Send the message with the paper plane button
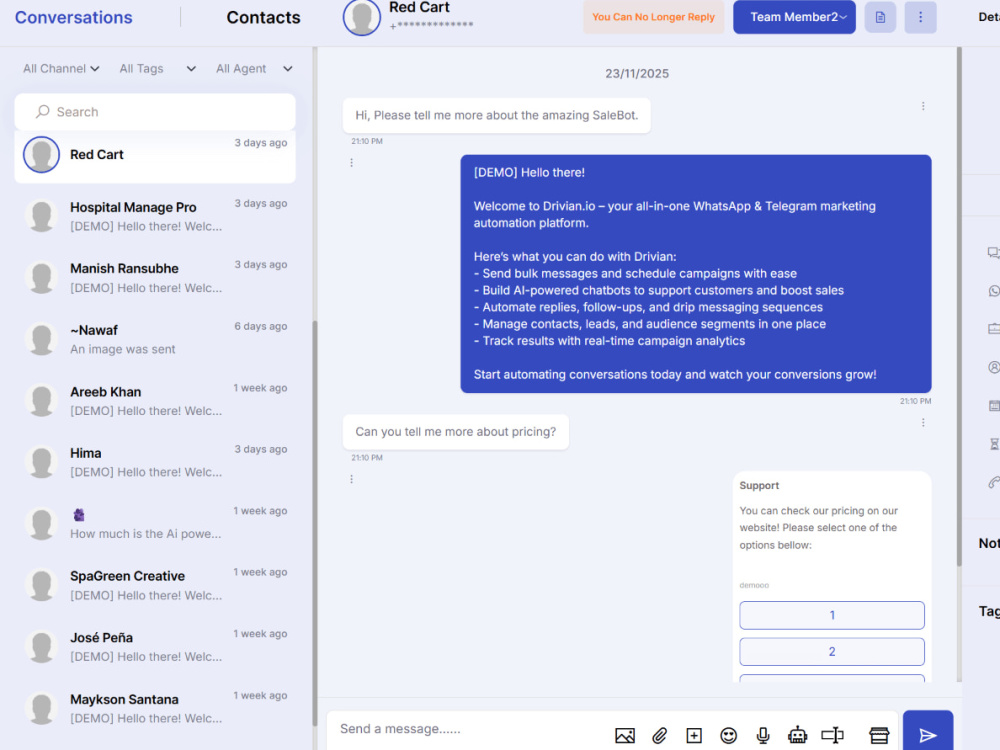Image resolution: width=1000 pixels, height=750 pixels. coord(928,732)
